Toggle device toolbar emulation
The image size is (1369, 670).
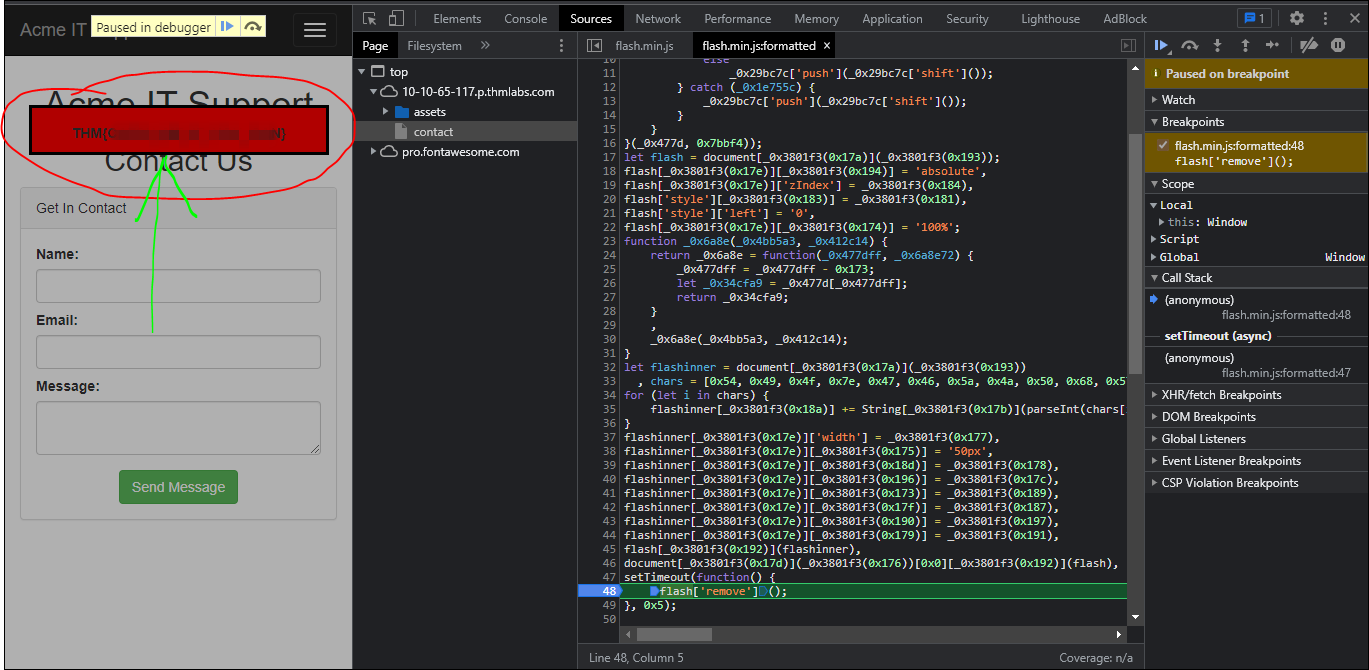click(396, 18)
